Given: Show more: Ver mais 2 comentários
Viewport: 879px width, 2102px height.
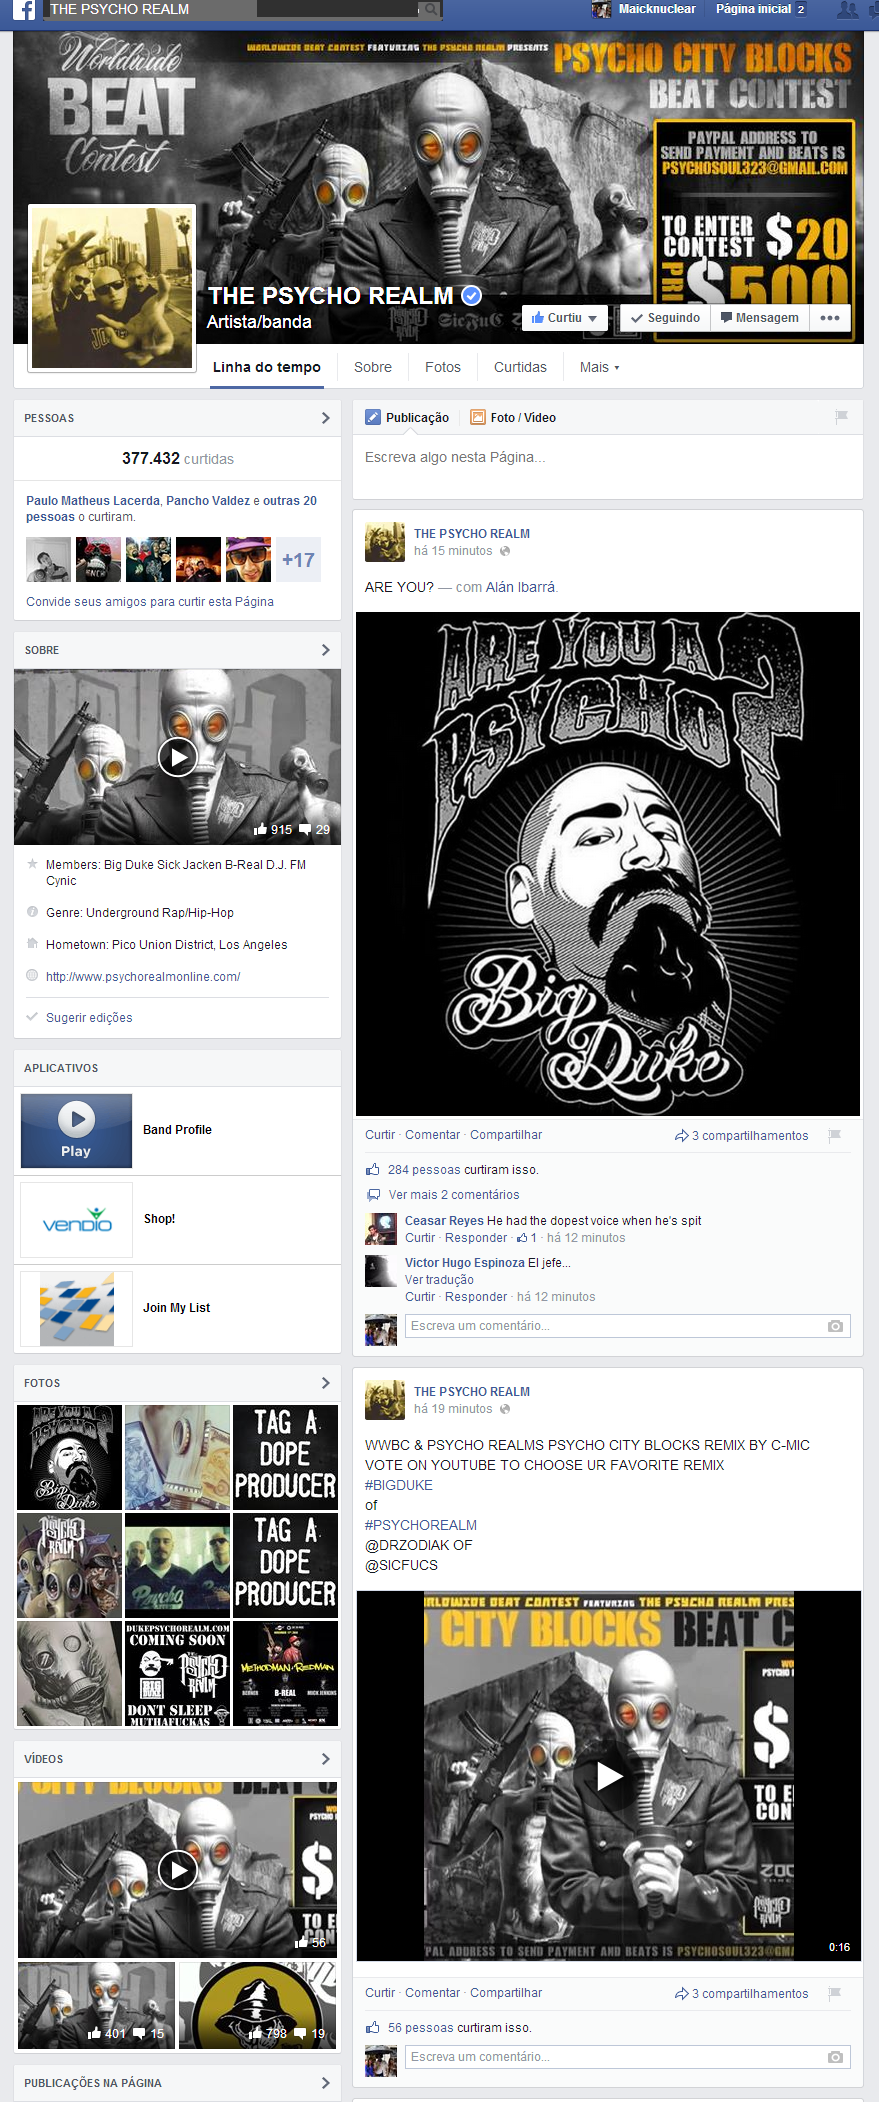Looking at the screenshot, I should [454, 1195].
